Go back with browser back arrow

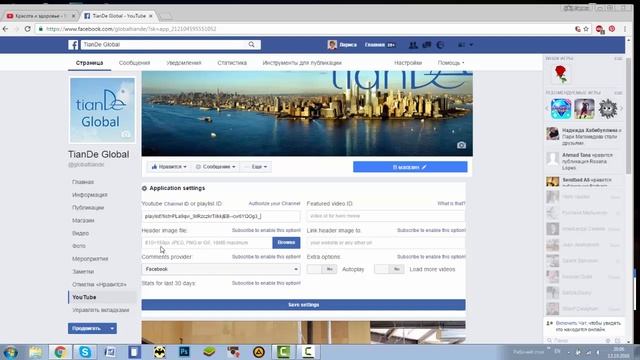[5, 29]
